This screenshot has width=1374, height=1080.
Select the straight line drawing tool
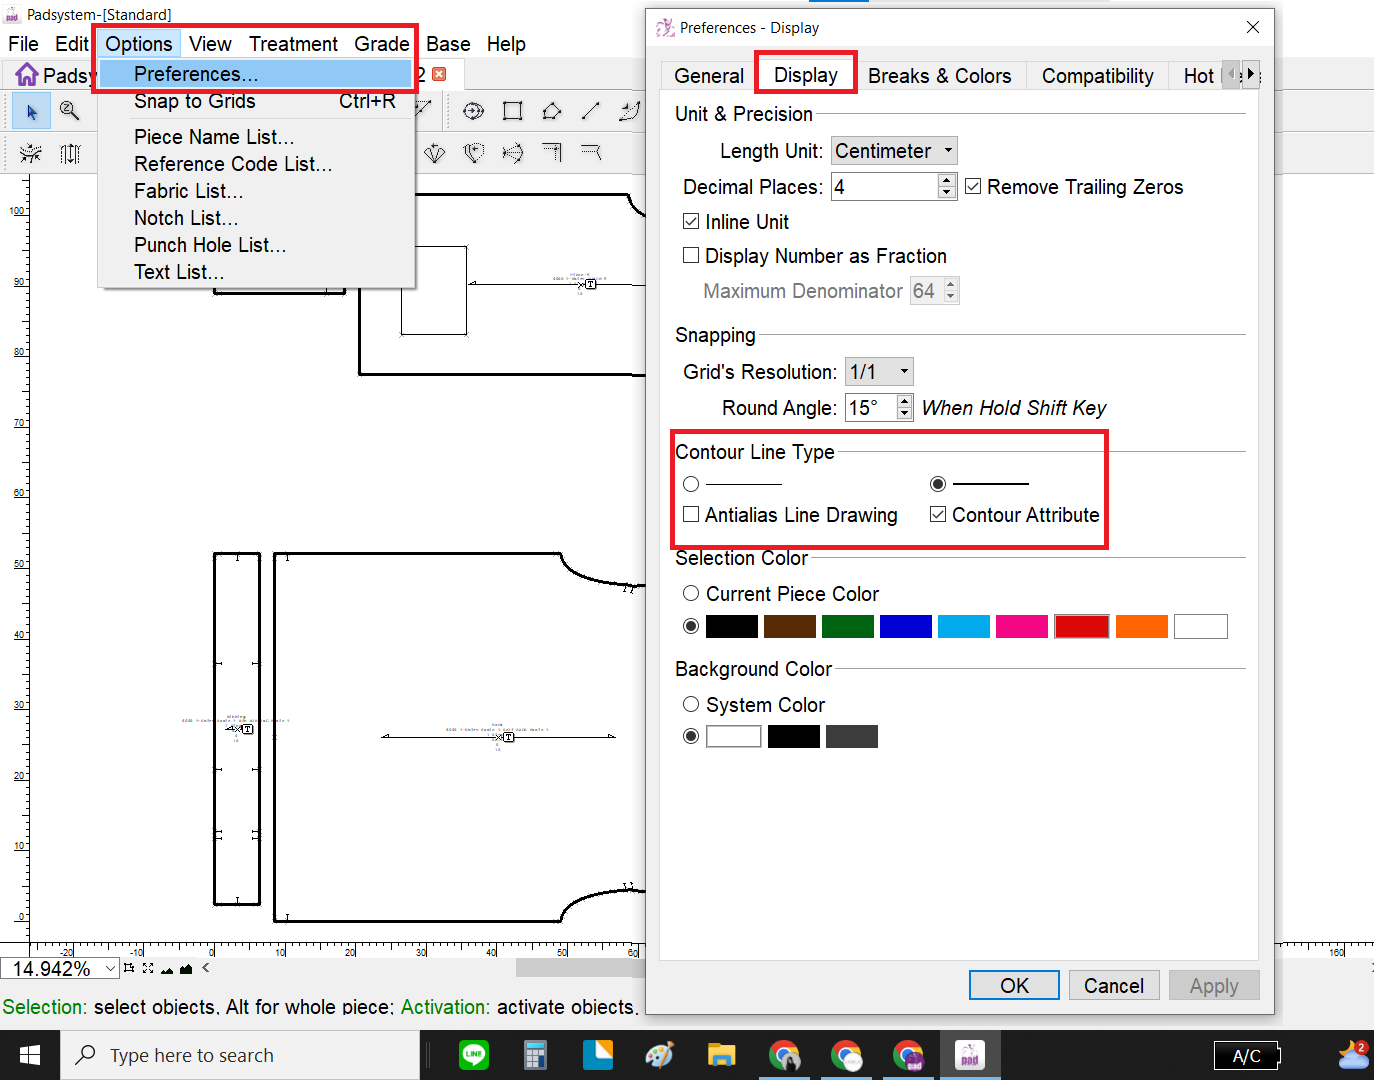[590, 111]
